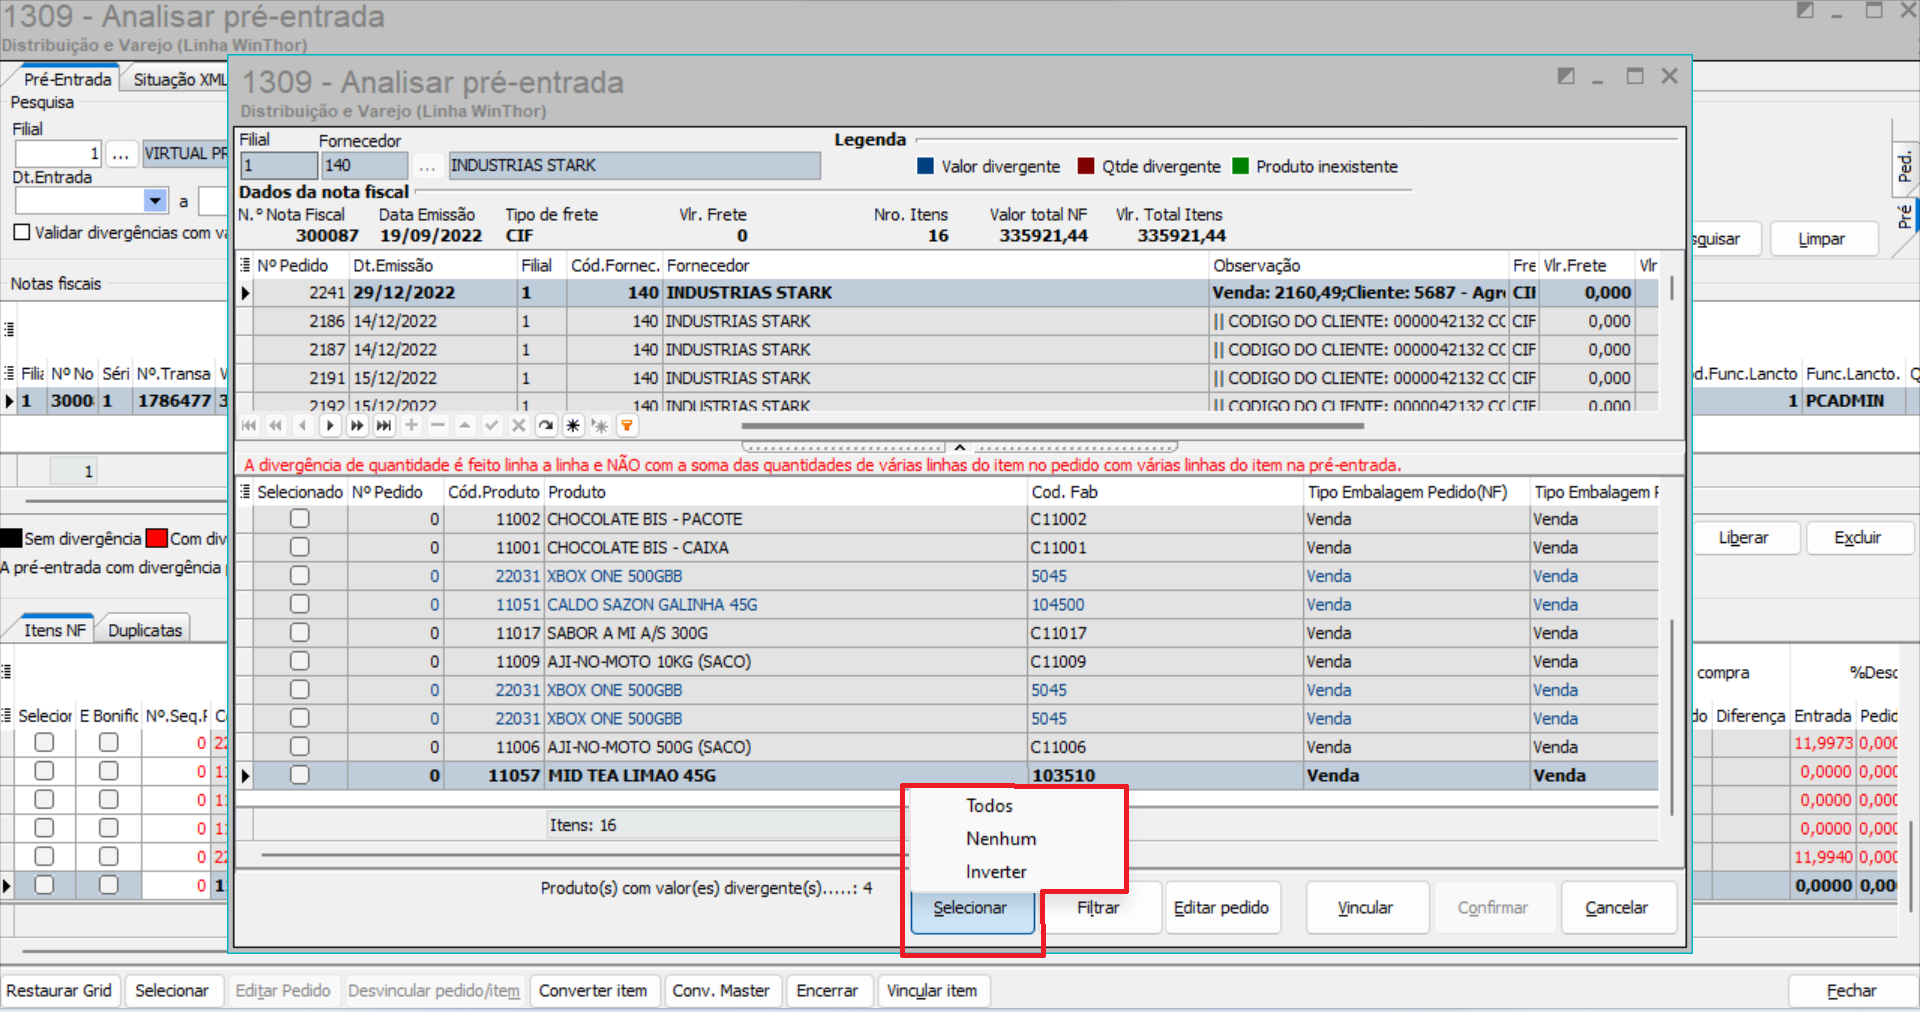Collapse the upper grid using splitter arrow
Screen dimensions: 1920x1014
coord(959,447)
